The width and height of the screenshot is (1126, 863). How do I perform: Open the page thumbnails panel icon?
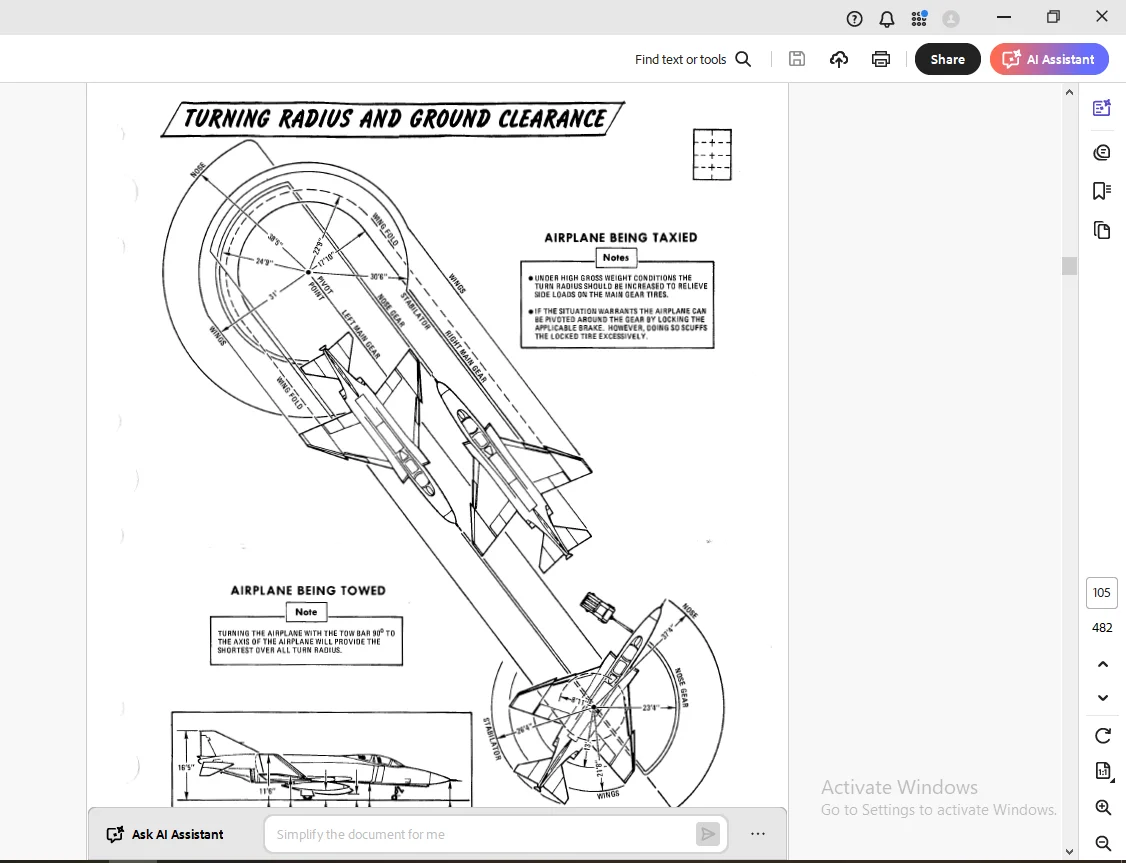(1102, 230)
